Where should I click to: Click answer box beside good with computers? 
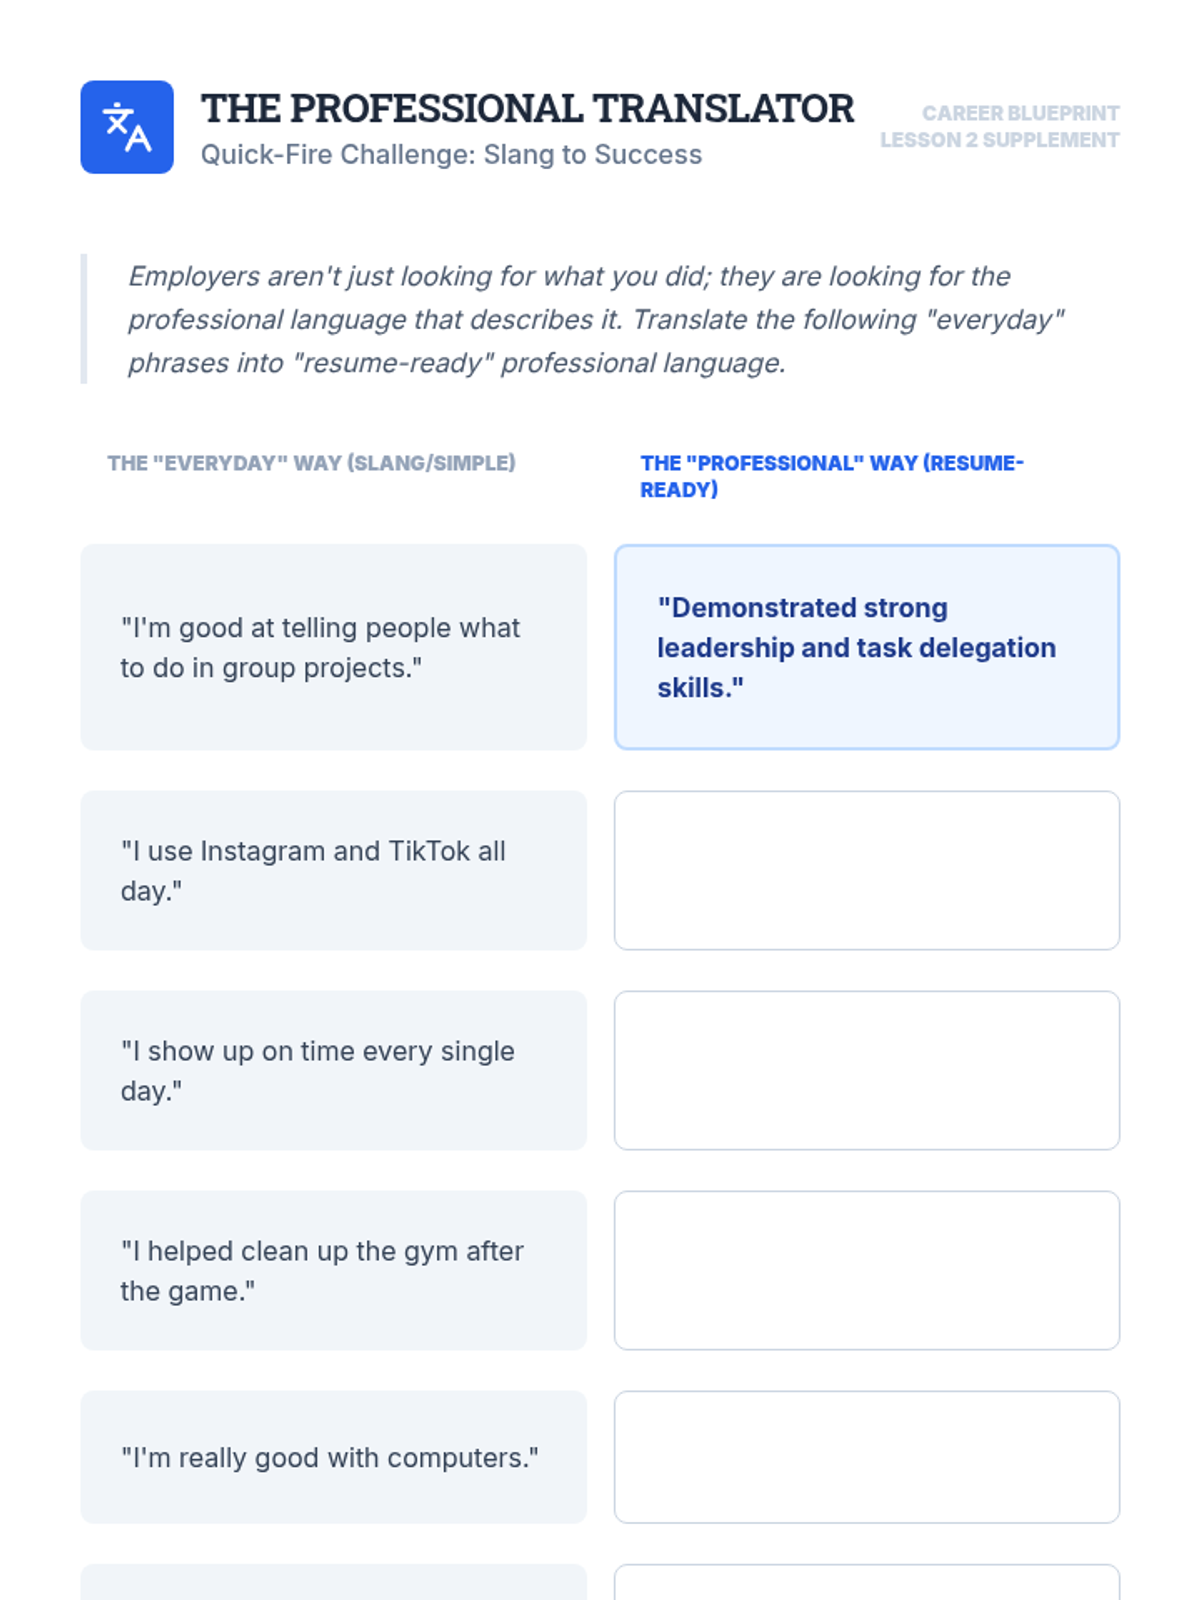coord(866,1457)
